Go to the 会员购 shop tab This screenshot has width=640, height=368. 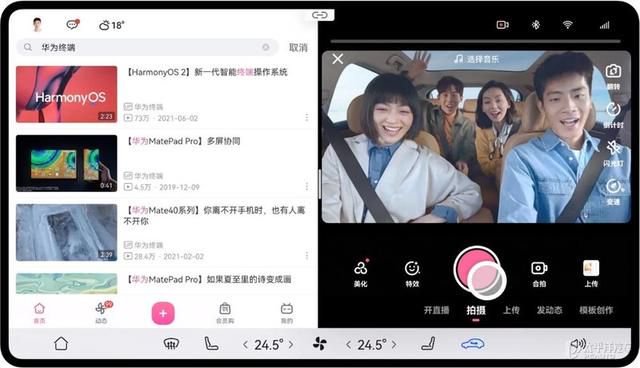click(225, 313)
